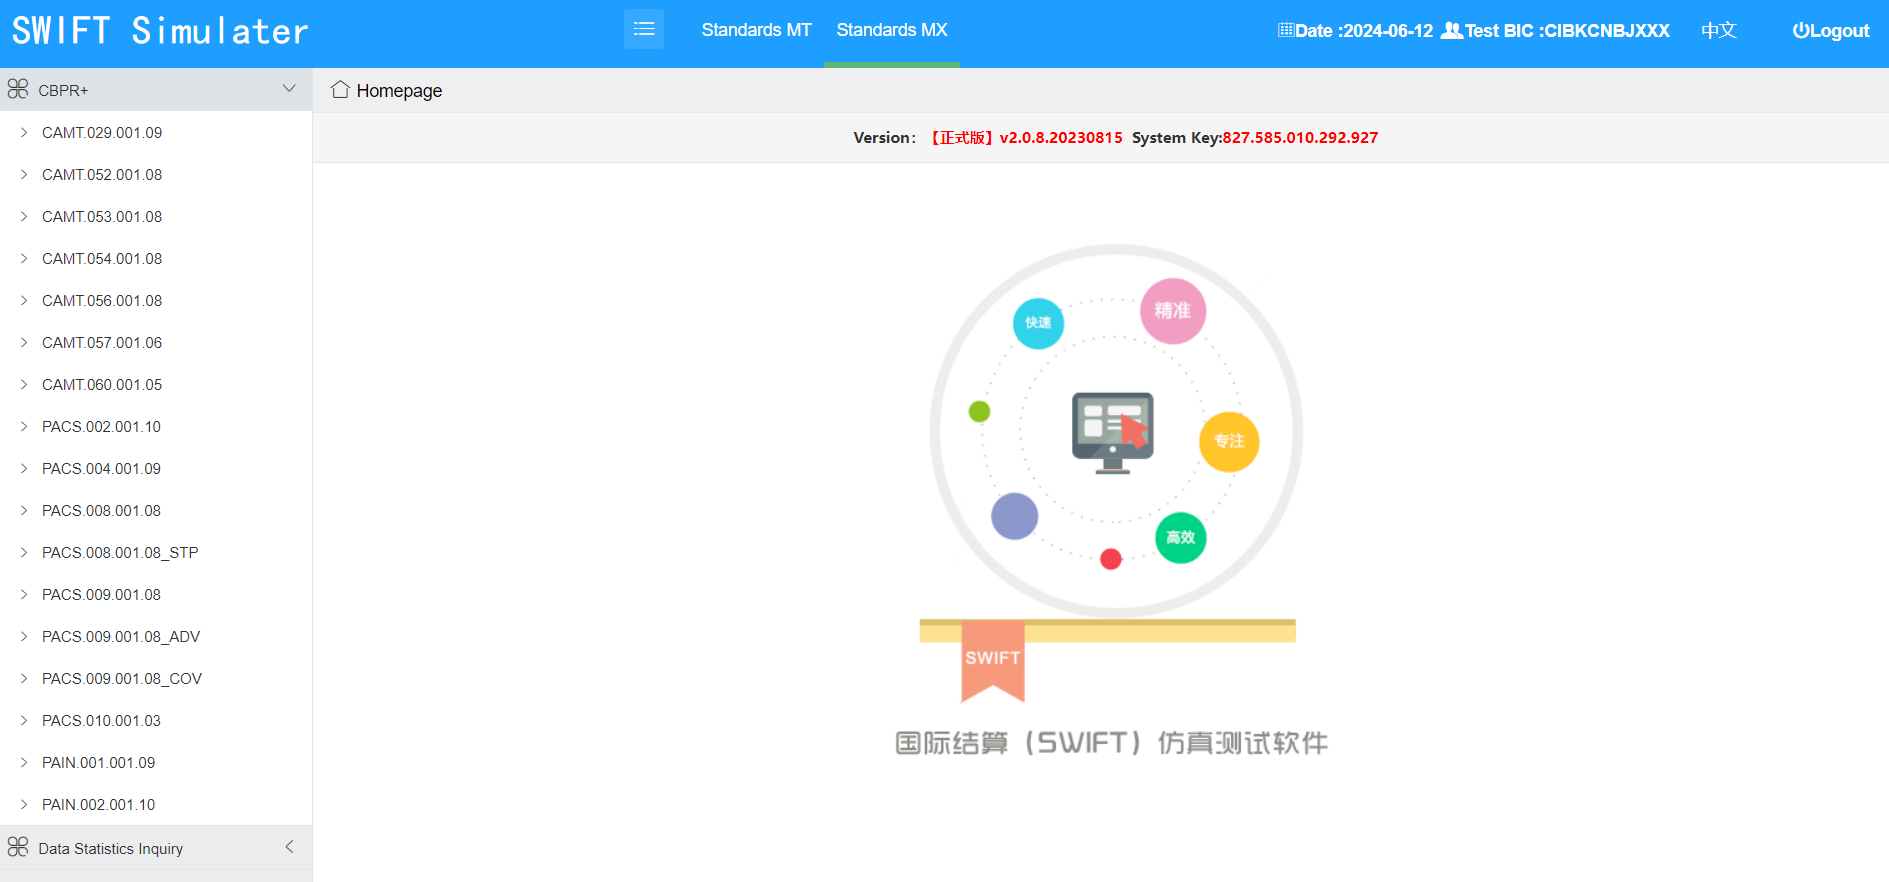
Task: Click the pink 精准 circle
Action: coord(1173,311)
